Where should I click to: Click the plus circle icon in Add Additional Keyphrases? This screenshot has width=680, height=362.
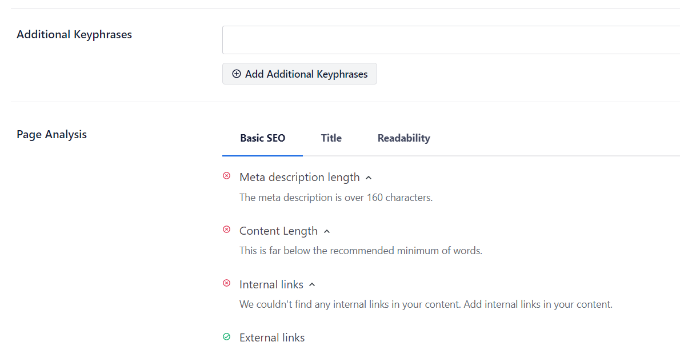(236, 74)
